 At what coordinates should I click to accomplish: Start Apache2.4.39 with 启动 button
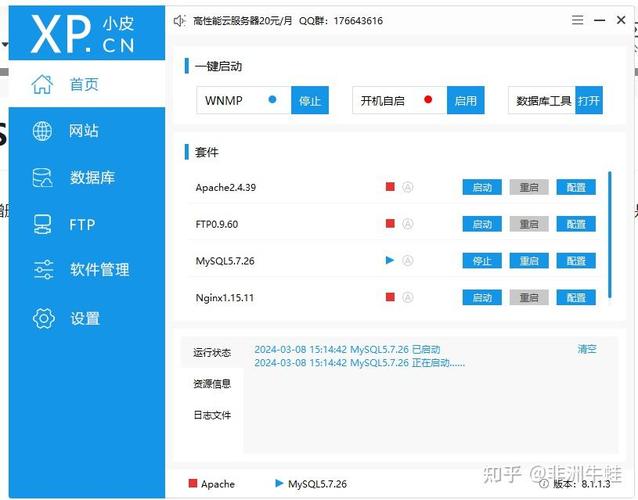482,187
